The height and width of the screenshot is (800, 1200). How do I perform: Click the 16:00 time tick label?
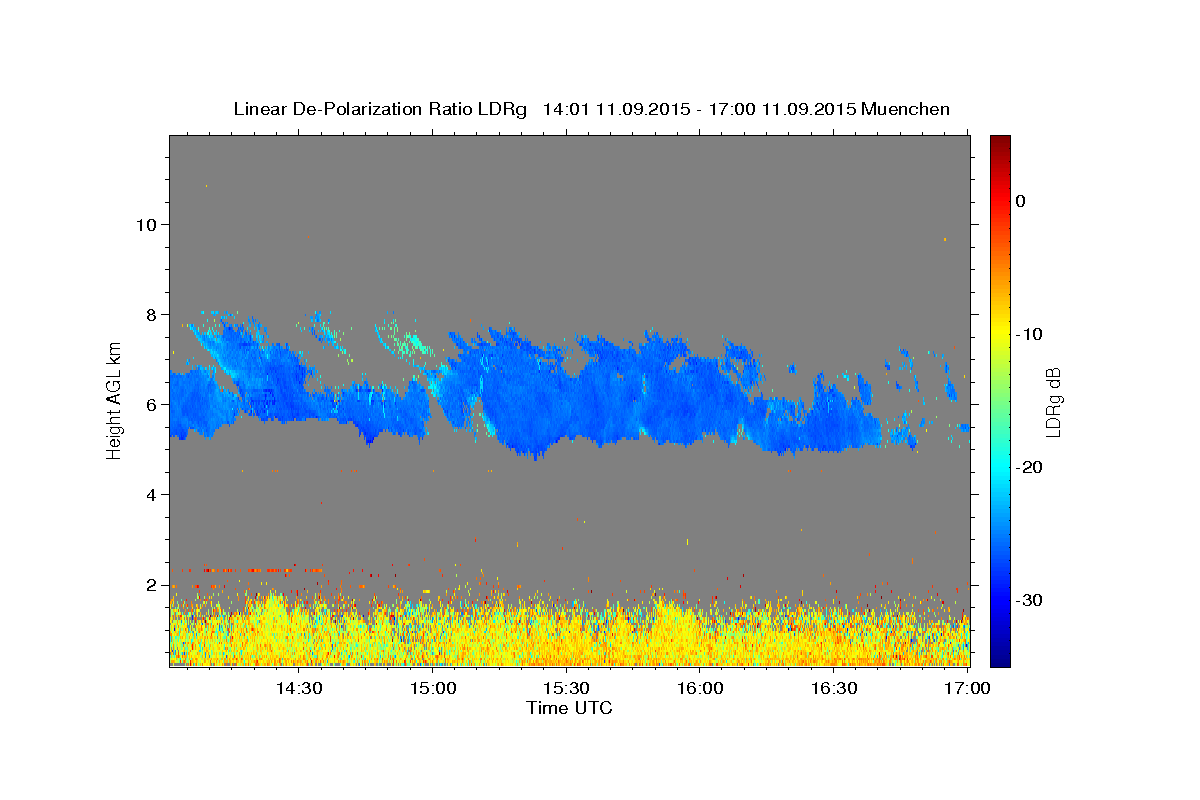tap(700, 689)
